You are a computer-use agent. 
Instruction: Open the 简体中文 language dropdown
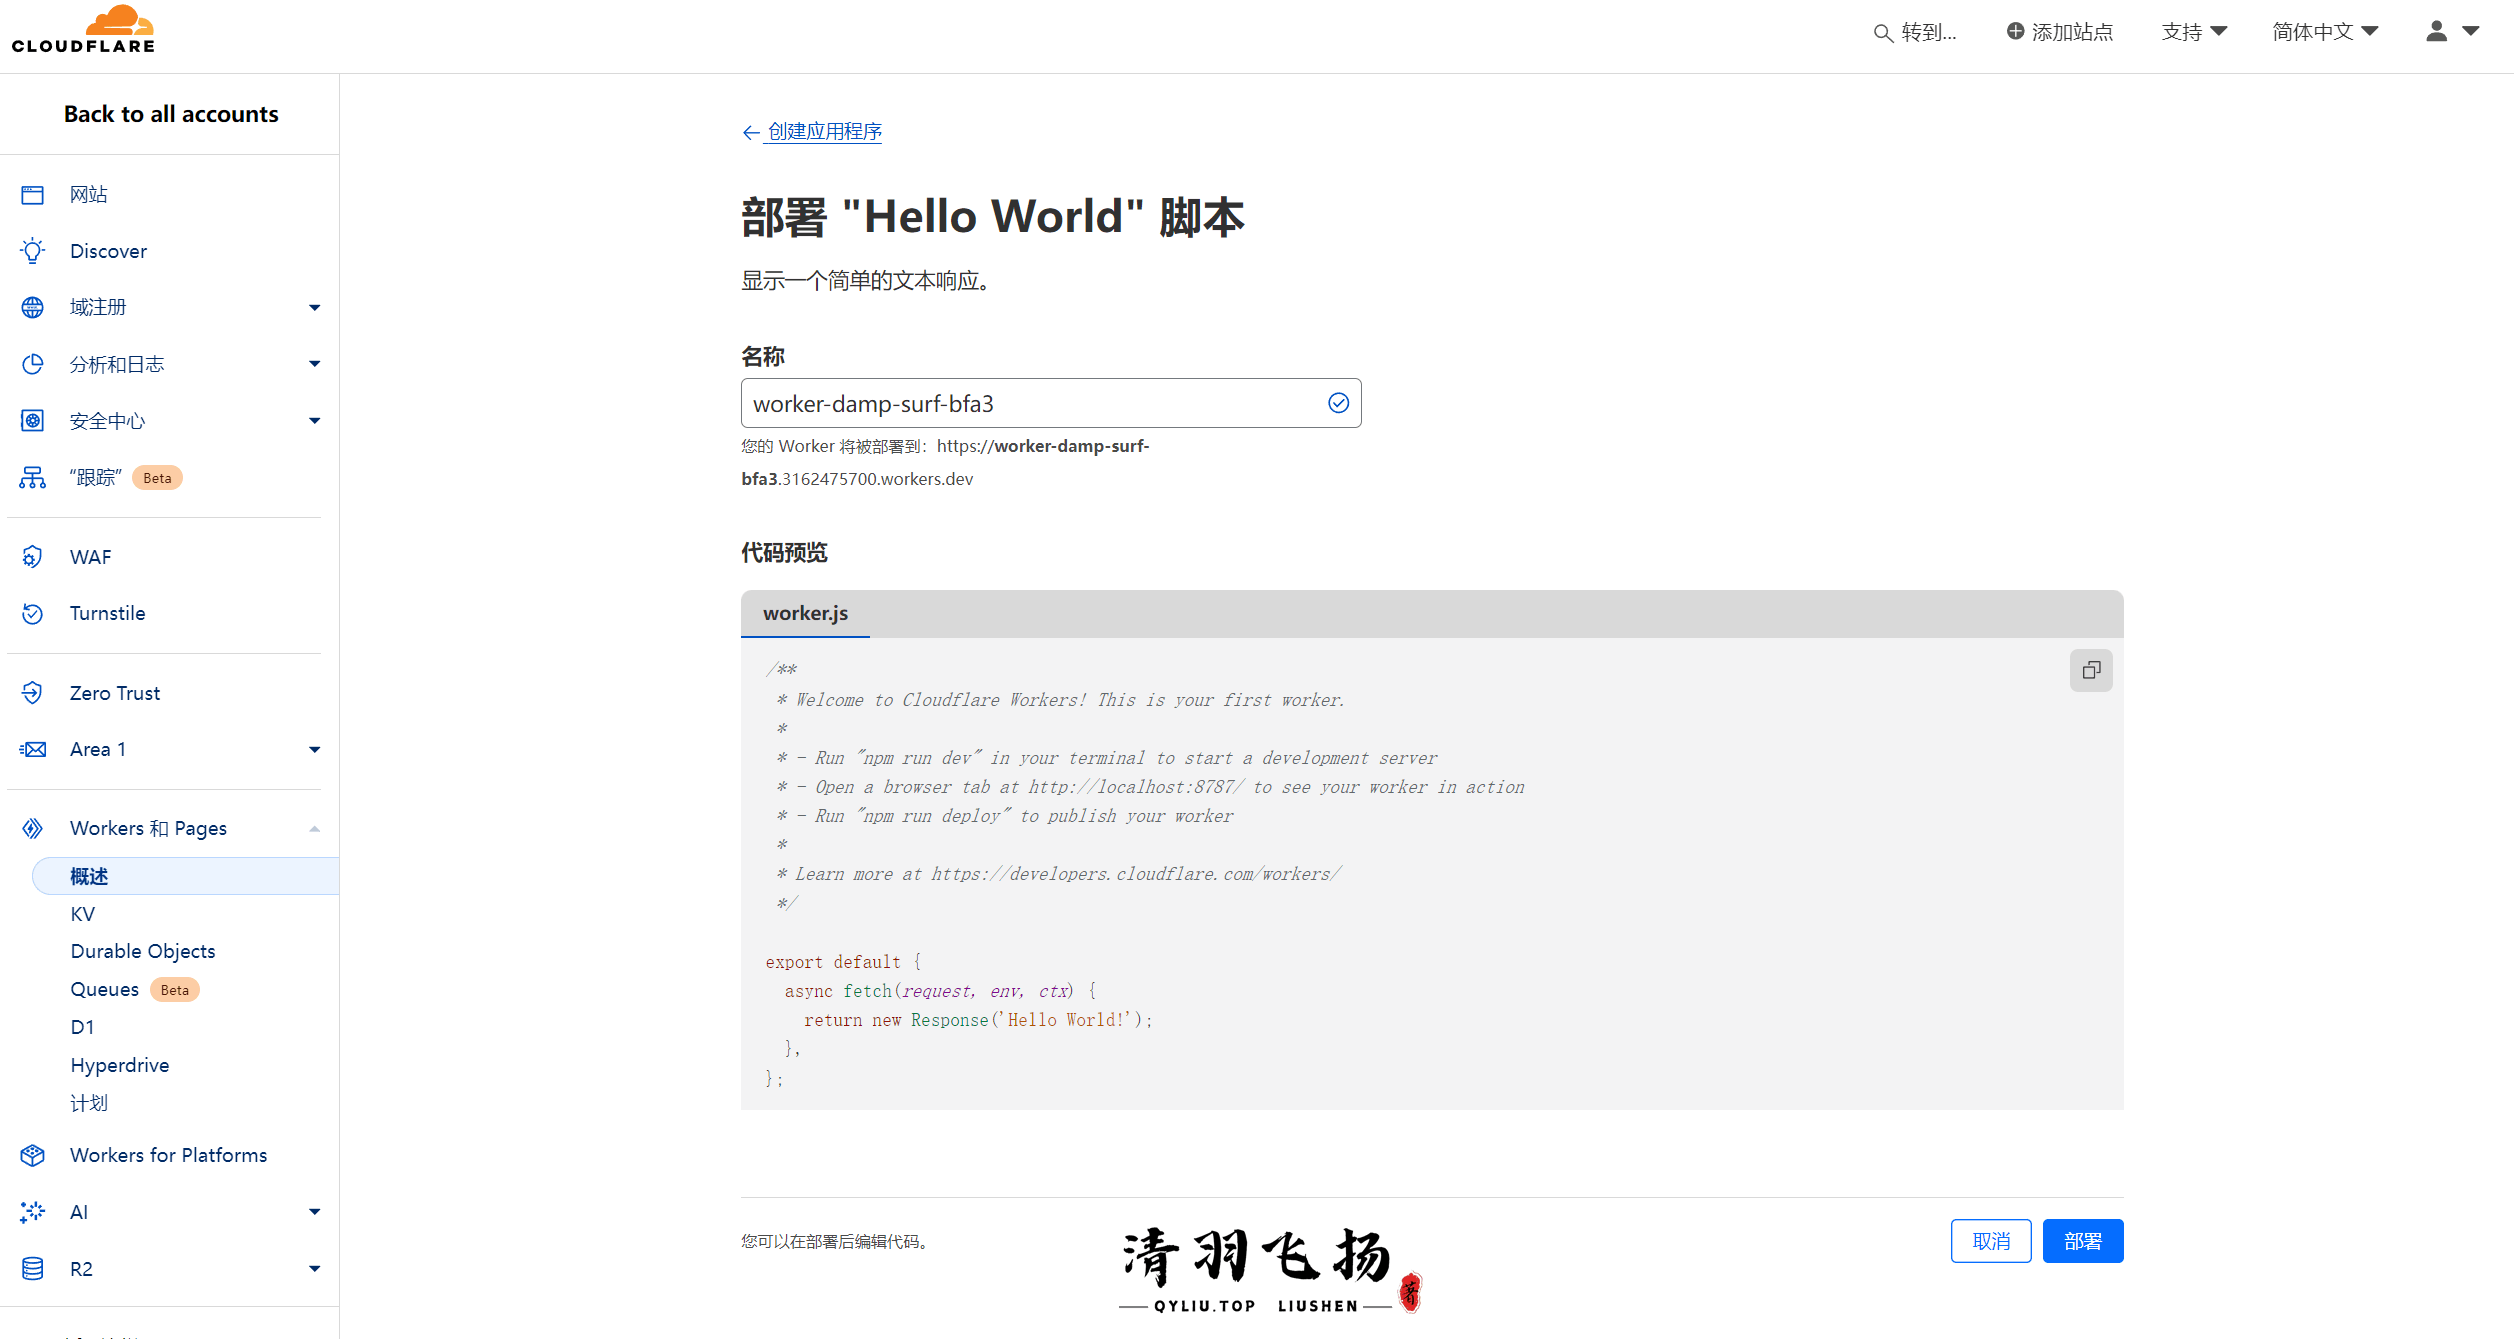click(2325, 32)
